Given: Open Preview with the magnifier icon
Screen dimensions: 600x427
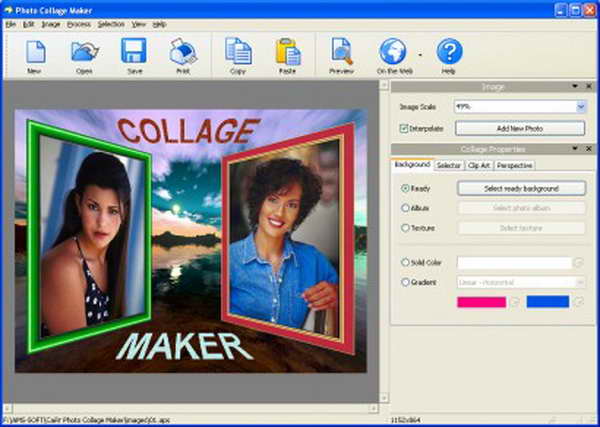Looking at the screenshot, I should point(342,52).
